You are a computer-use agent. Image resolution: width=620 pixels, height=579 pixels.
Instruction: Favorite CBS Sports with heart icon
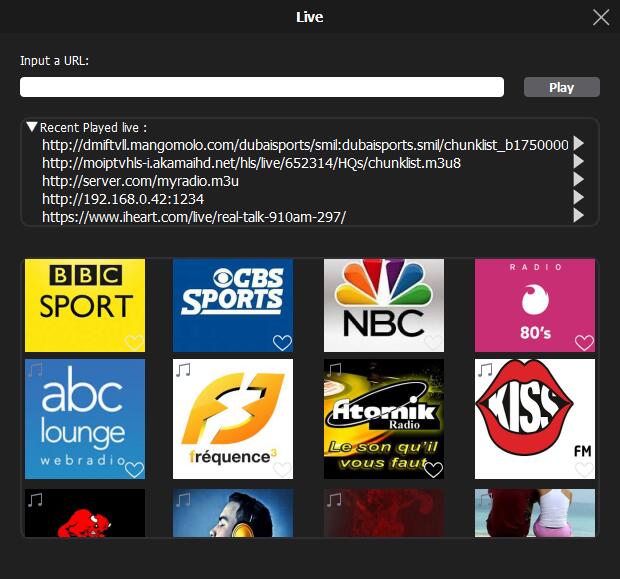pos(282,342)
